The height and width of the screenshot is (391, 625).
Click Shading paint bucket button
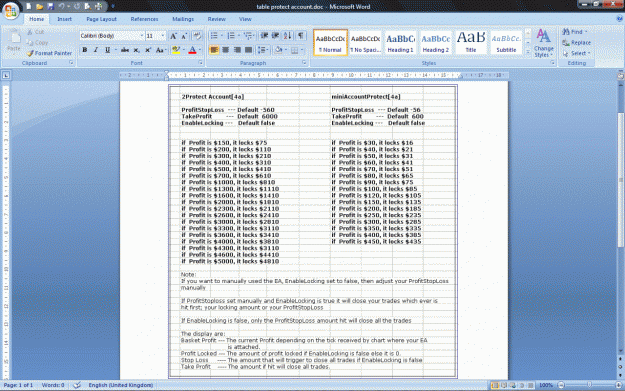point(278,50)
